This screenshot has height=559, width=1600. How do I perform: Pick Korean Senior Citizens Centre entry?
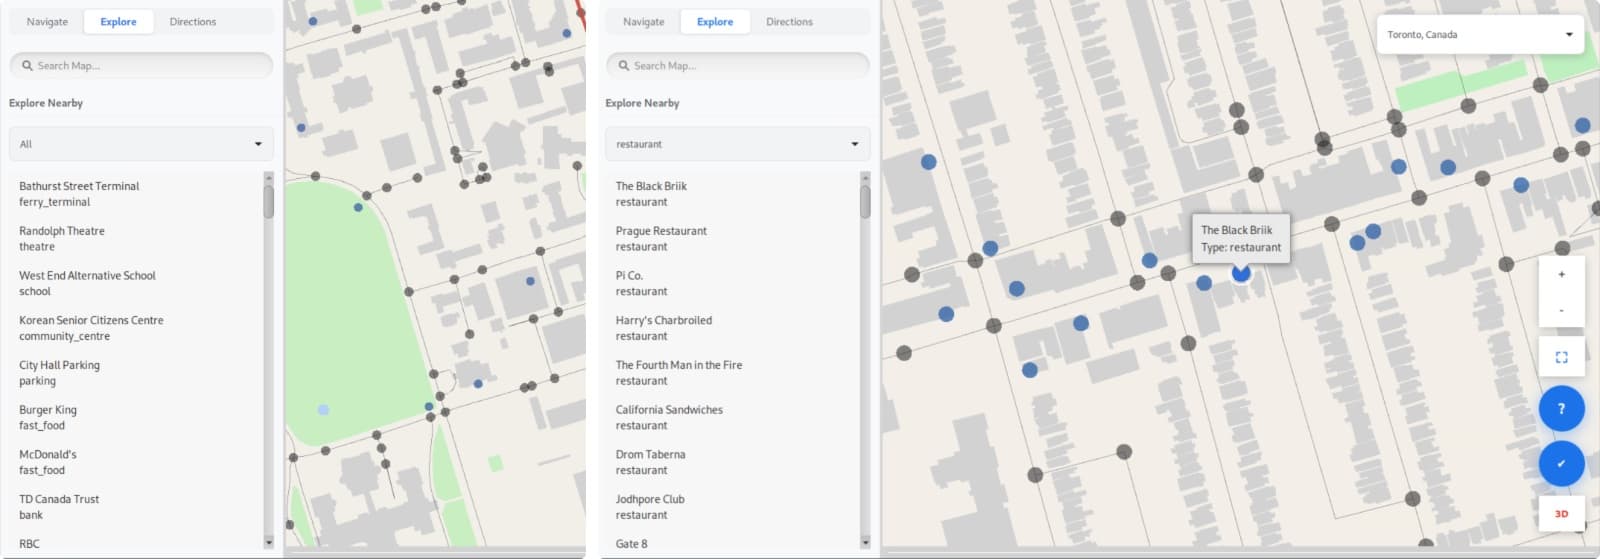click(x=136, y=328)
